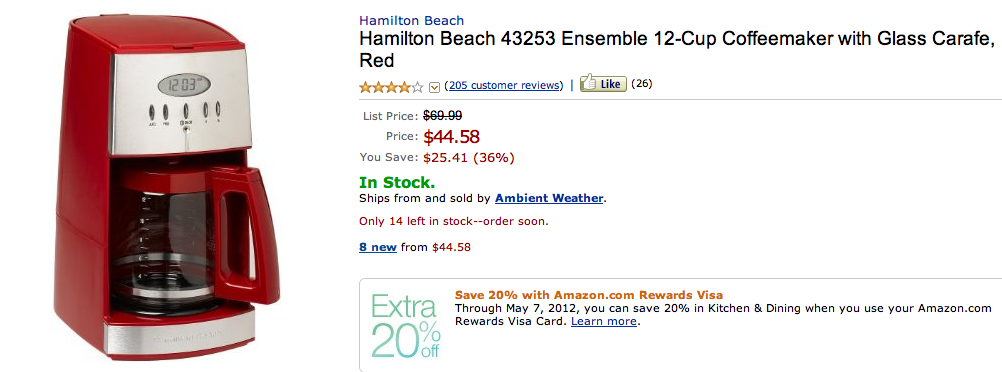Screen dimensions: 1002x372
Task: Click the 8 new offers link
Action: (378, 247)
